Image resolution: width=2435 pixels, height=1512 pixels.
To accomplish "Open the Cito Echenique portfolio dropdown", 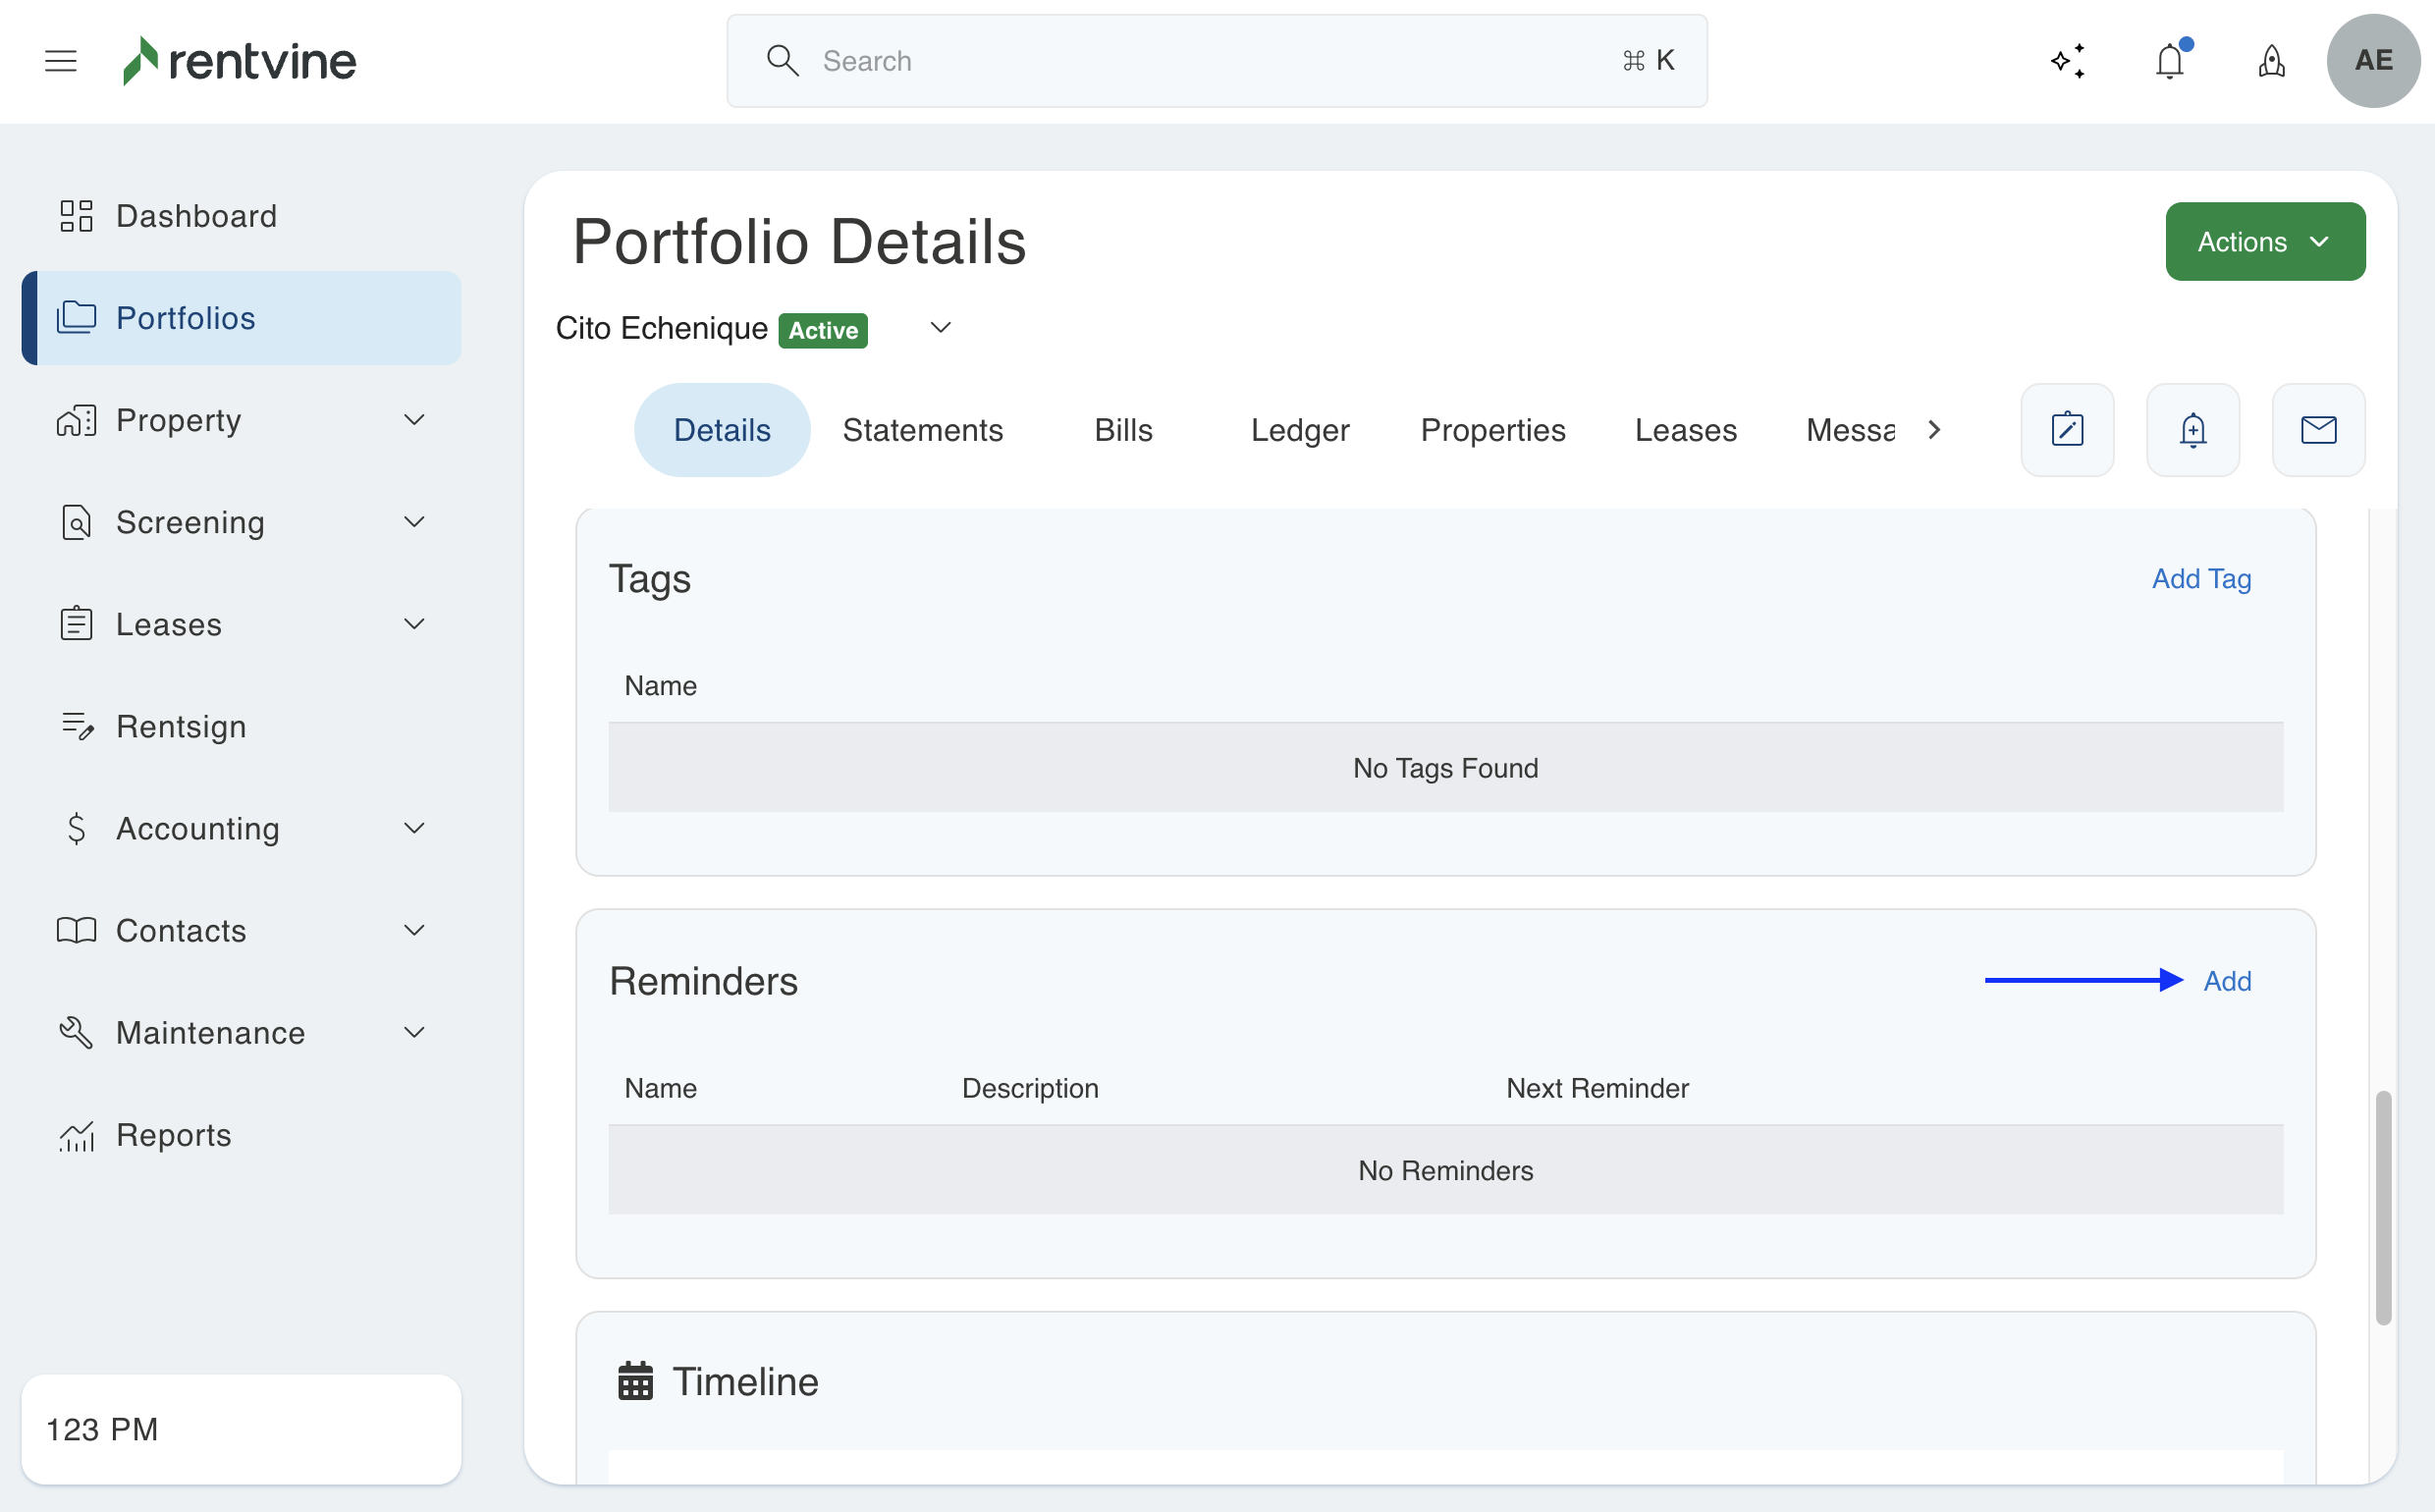I will 940,328.
